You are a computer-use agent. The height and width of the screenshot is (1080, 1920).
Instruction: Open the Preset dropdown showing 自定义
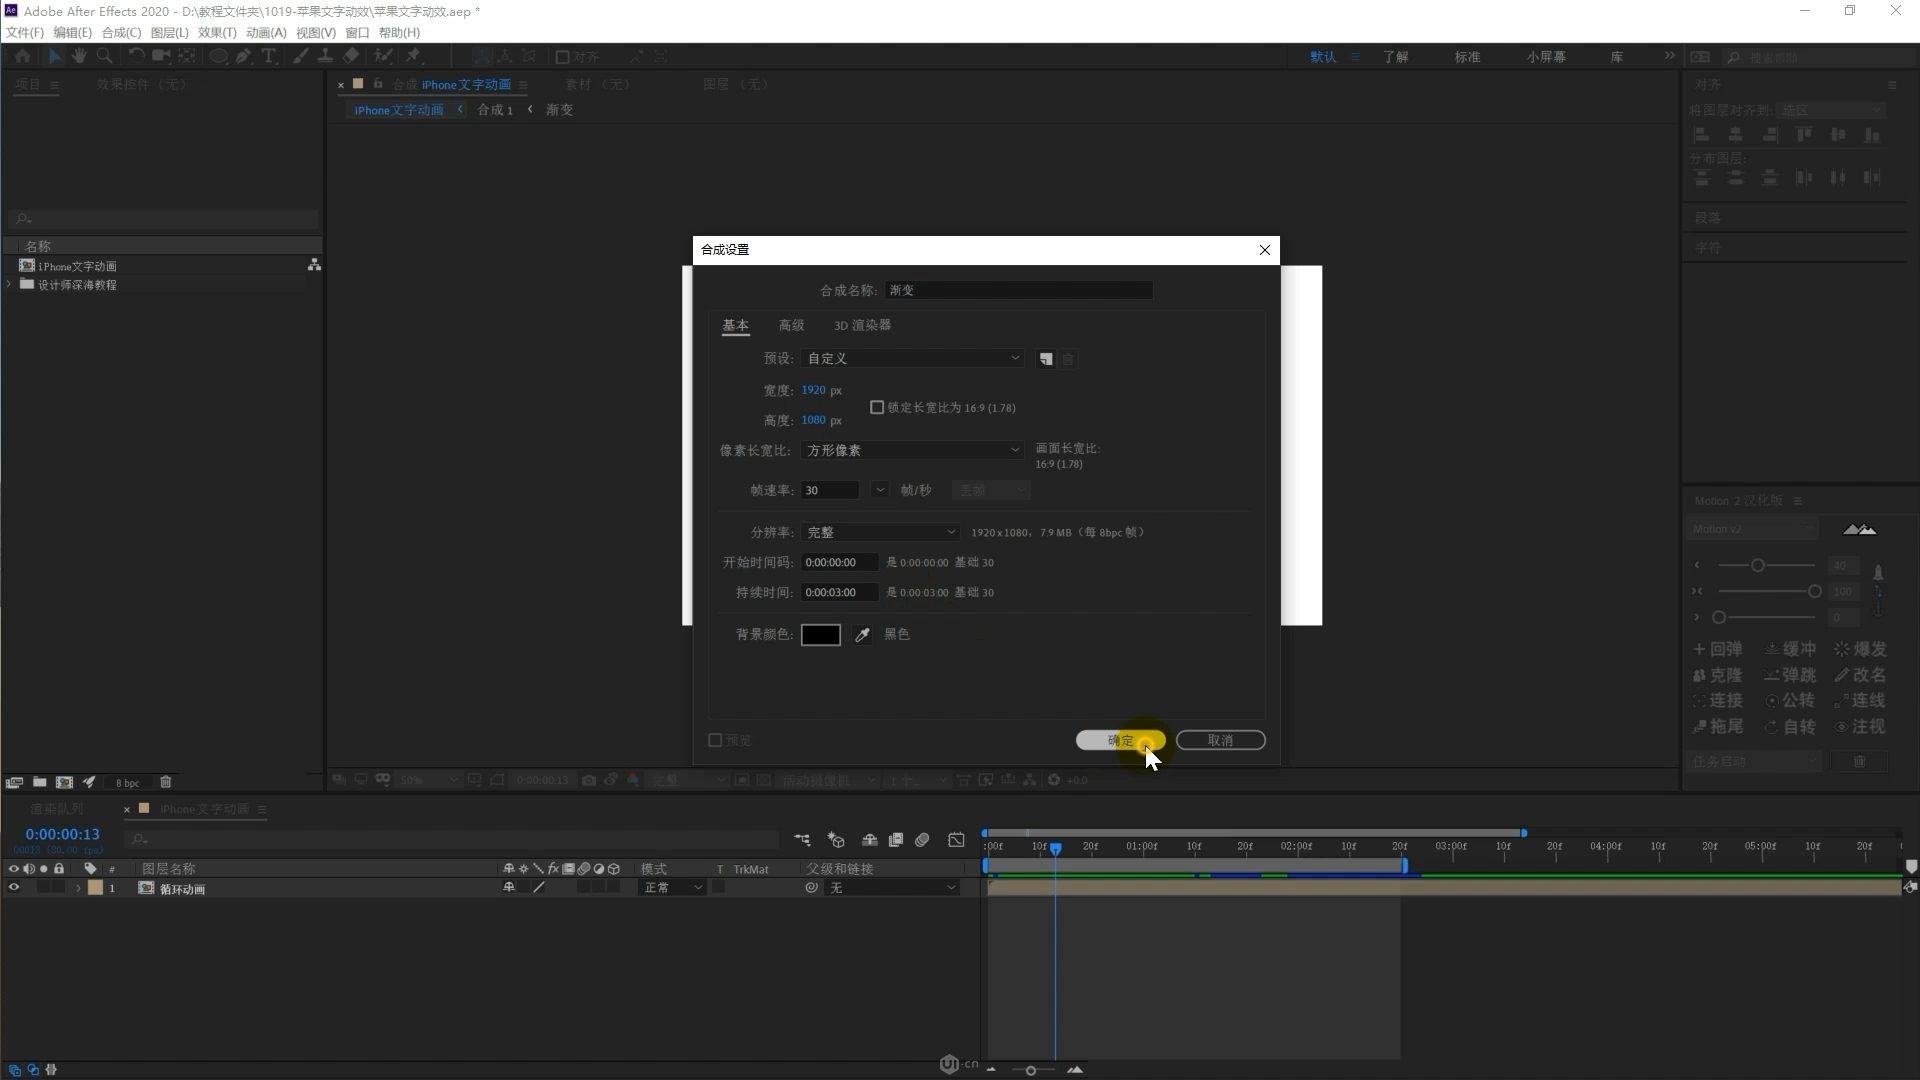(x=912, y=359)
